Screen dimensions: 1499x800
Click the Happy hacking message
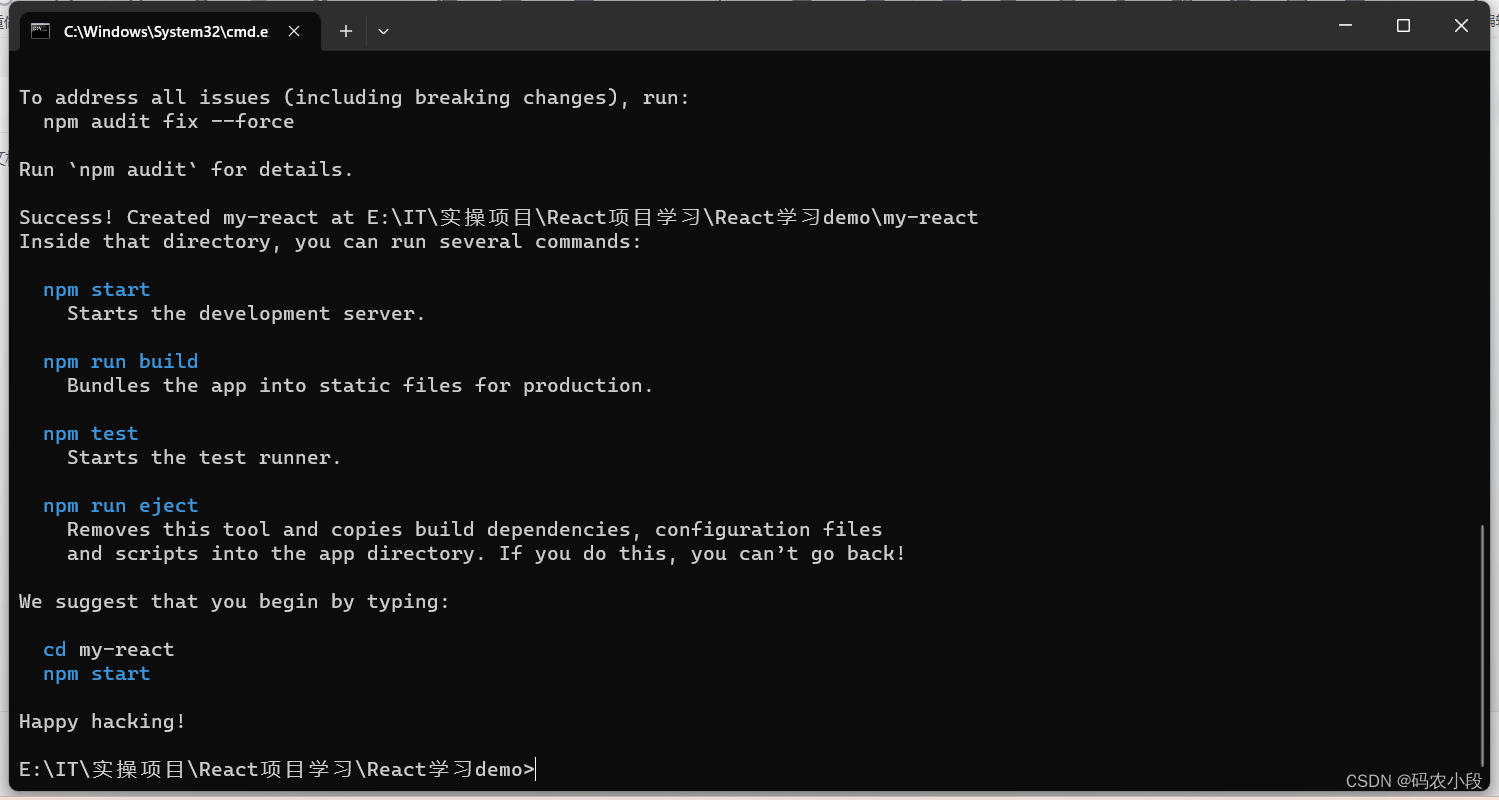101,721
